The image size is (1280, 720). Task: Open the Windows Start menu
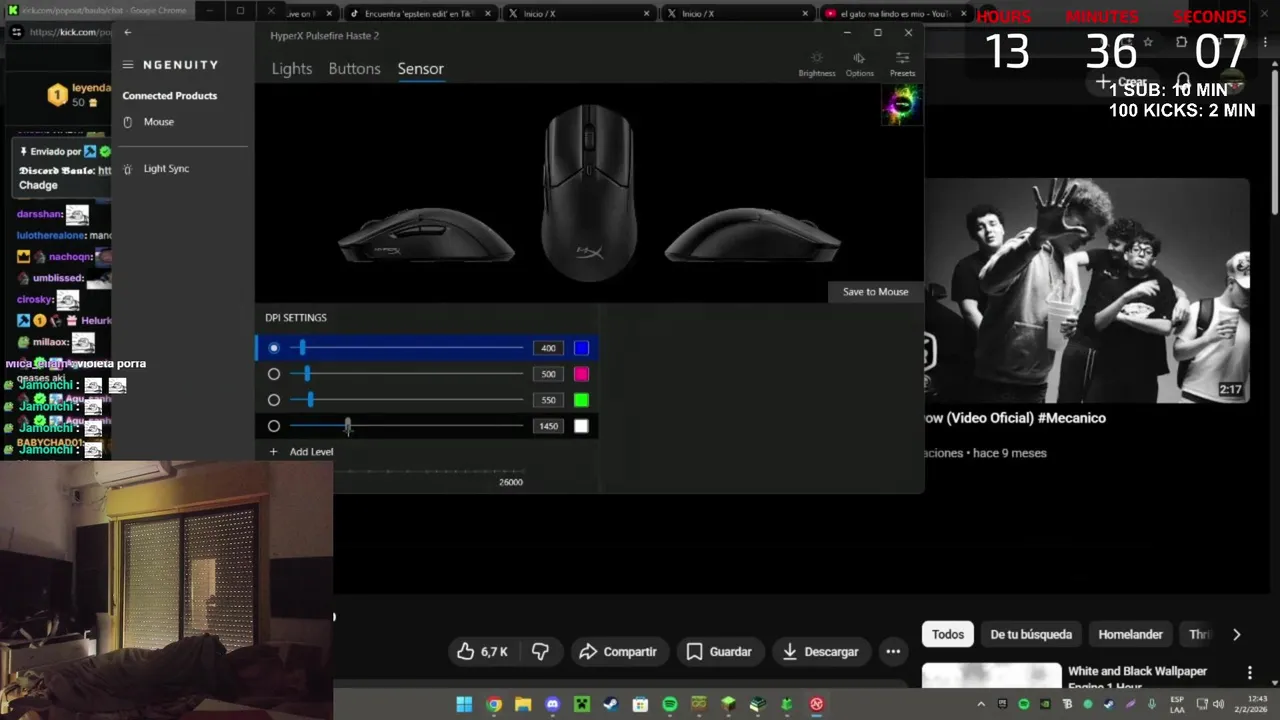click(x=464, y=704)
